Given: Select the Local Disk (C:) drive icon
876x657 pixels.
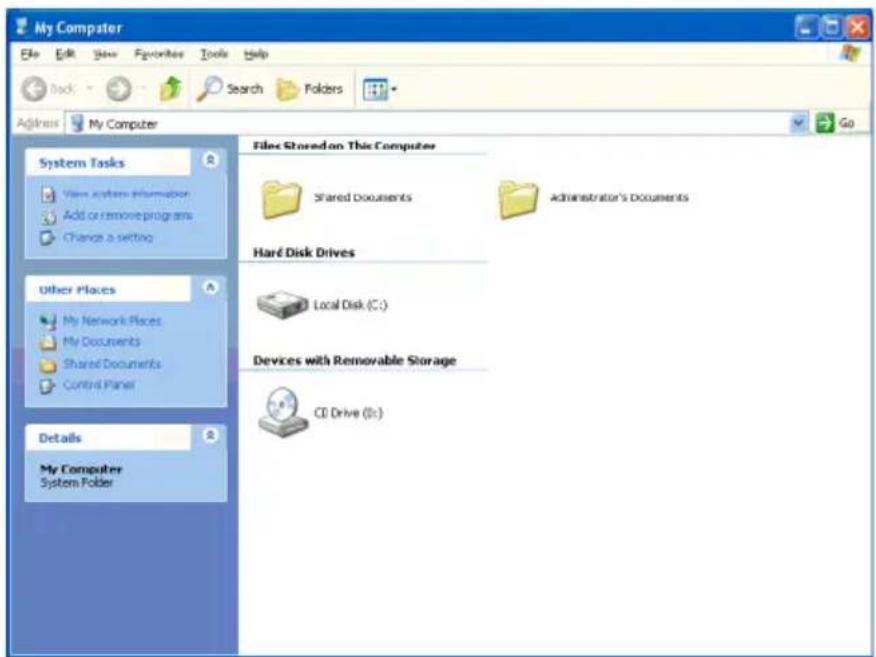Looking at the screenshot, I should coord(282,304).
